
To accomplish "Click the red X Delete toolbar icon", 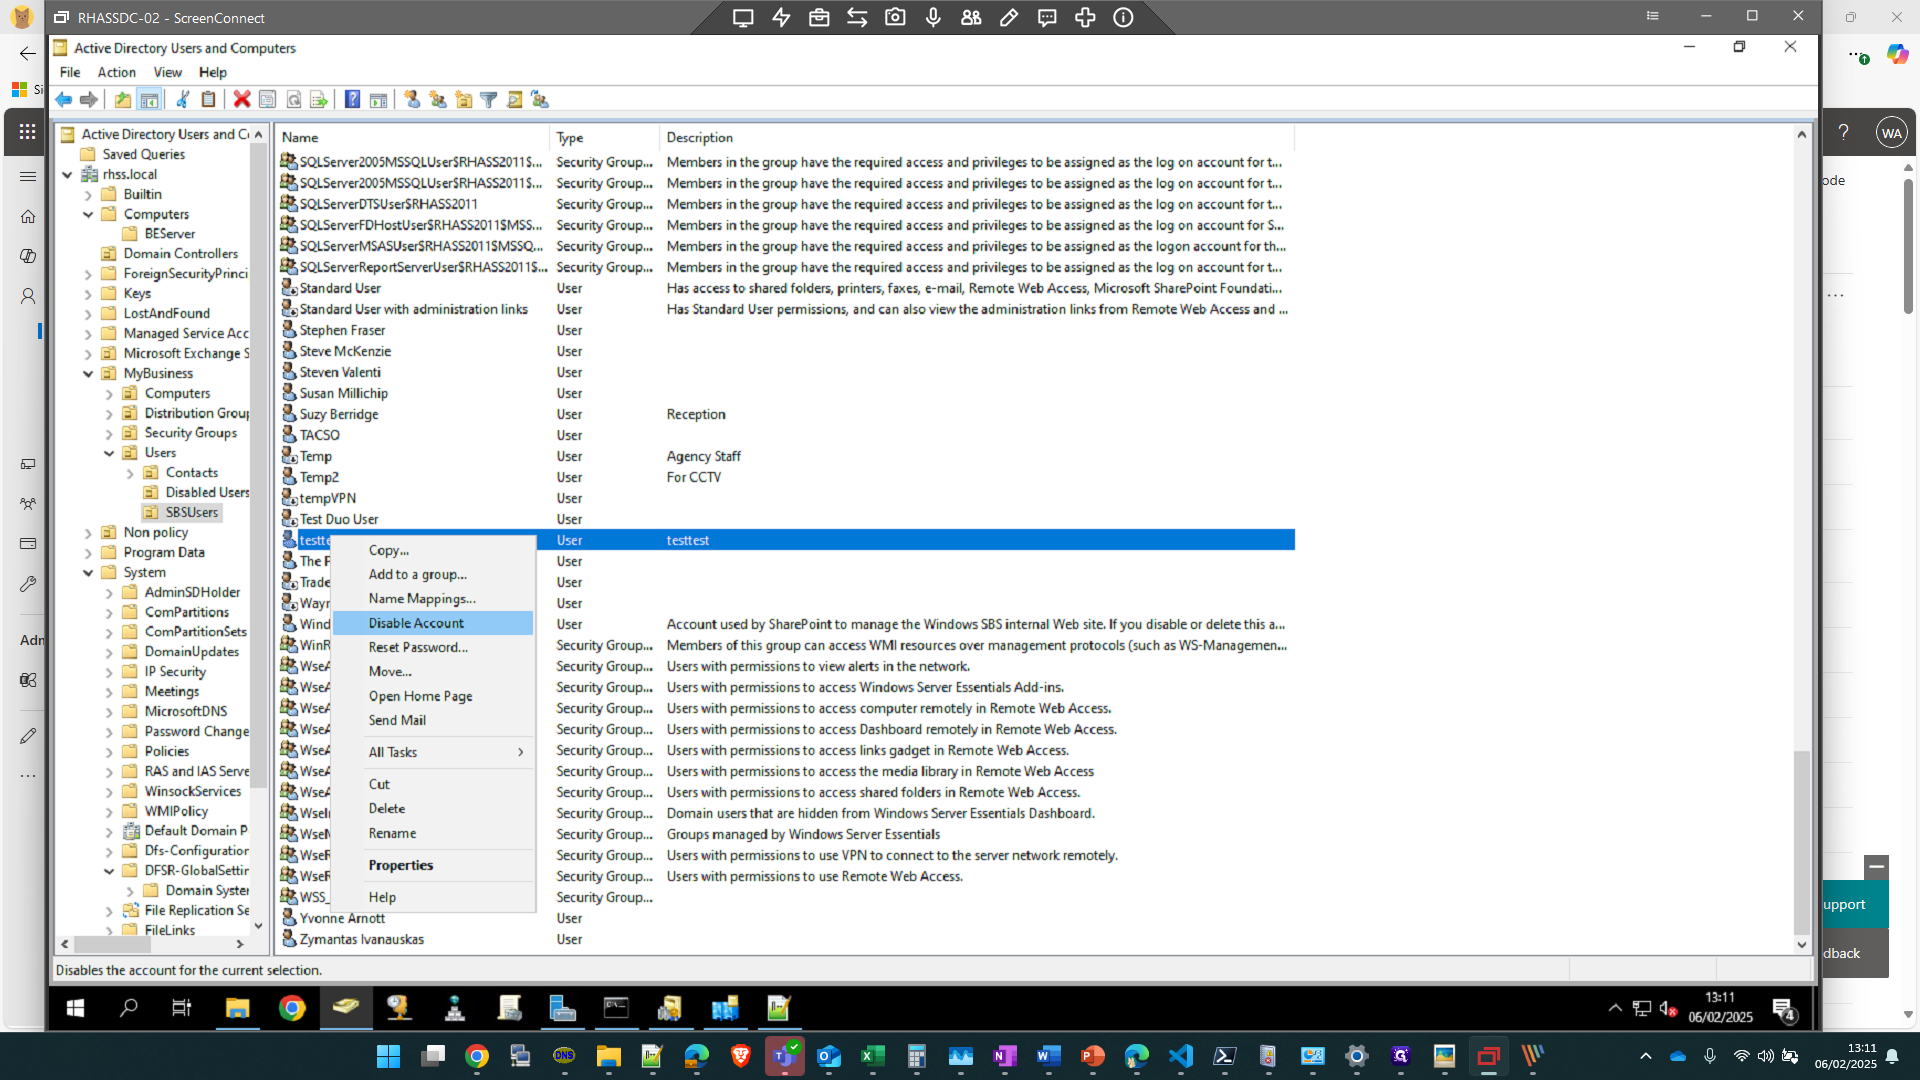I will click(x=242, y=99).
